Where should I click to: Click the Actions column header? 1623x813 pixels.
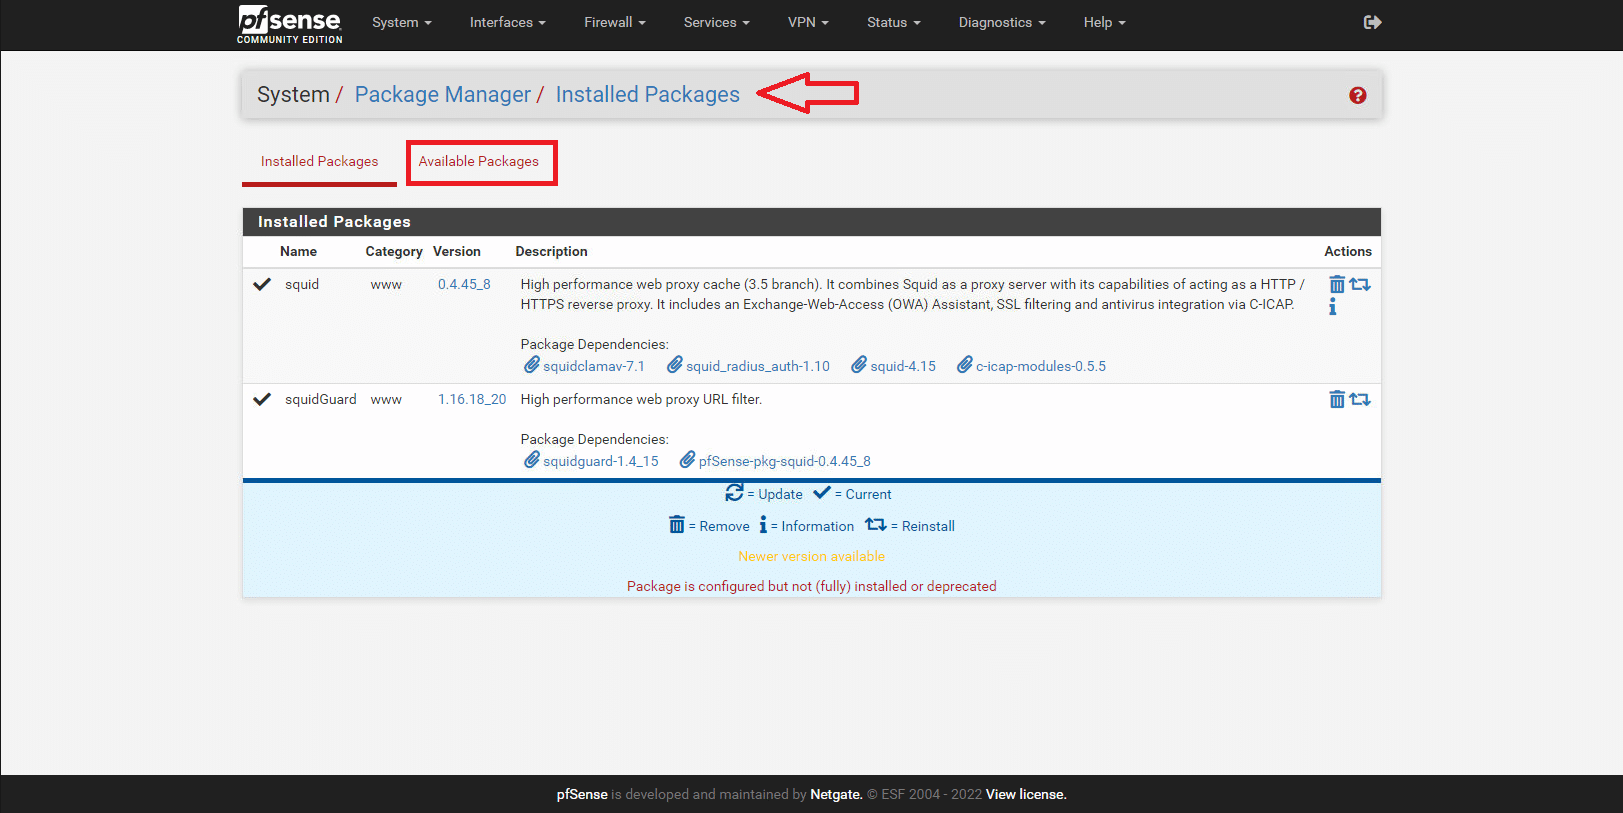[x=1348, y=251]
